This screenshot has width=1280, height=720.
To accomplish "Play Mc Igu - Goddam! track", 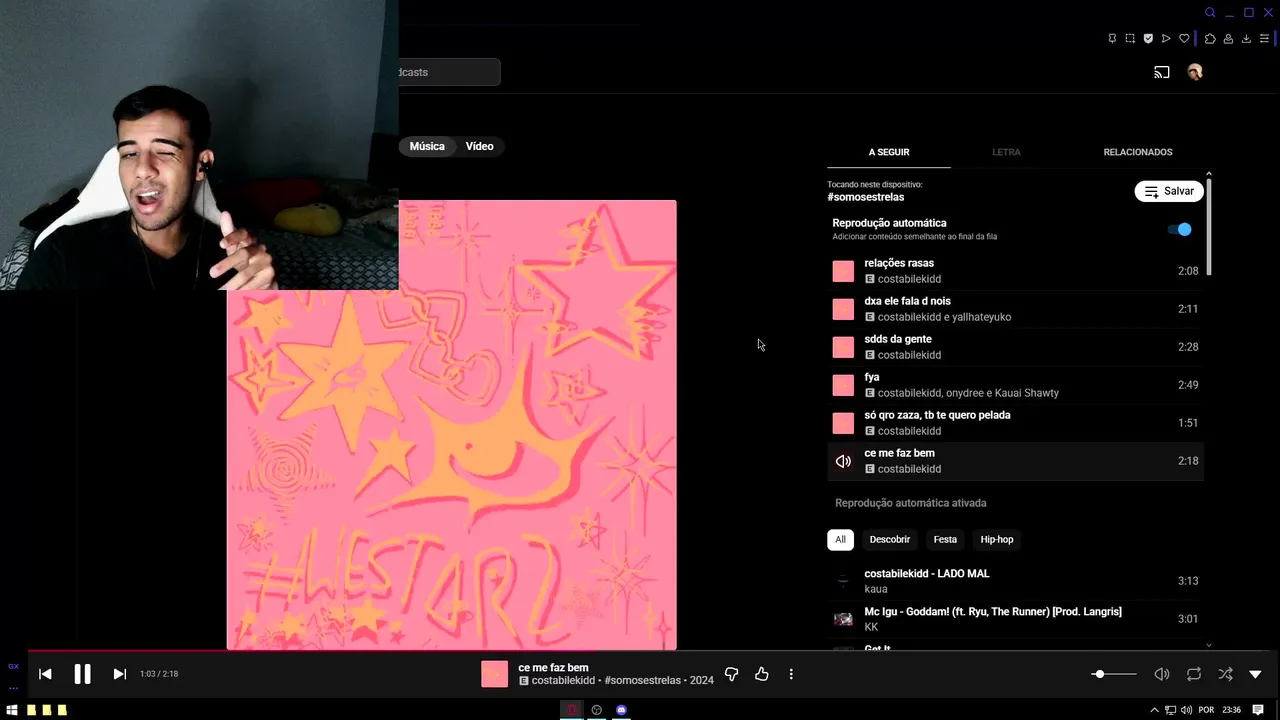I will click(1015, 619).
